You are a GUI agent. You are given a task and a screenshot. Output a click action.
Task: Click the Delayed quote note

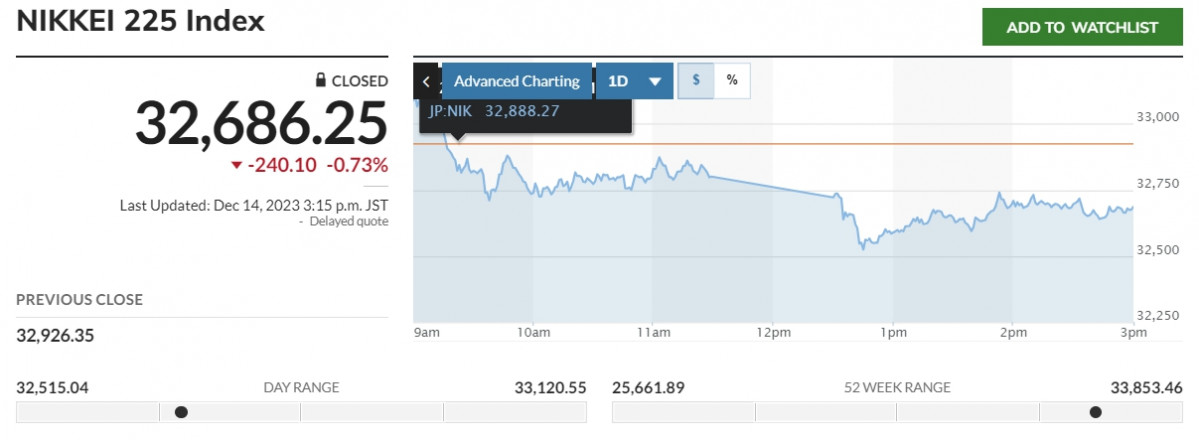click(x=348, y=222)
